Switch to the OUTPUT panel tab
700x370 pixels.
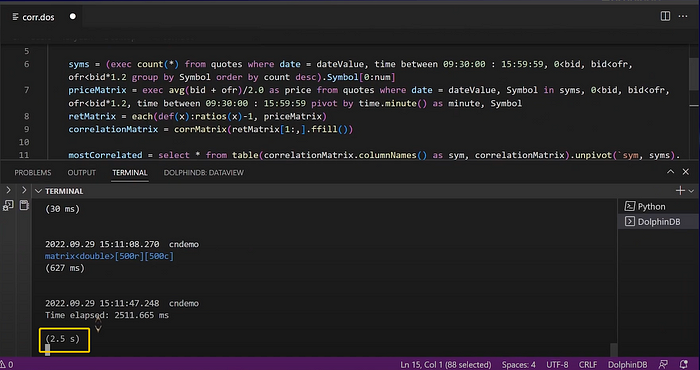tap(82, 173)
